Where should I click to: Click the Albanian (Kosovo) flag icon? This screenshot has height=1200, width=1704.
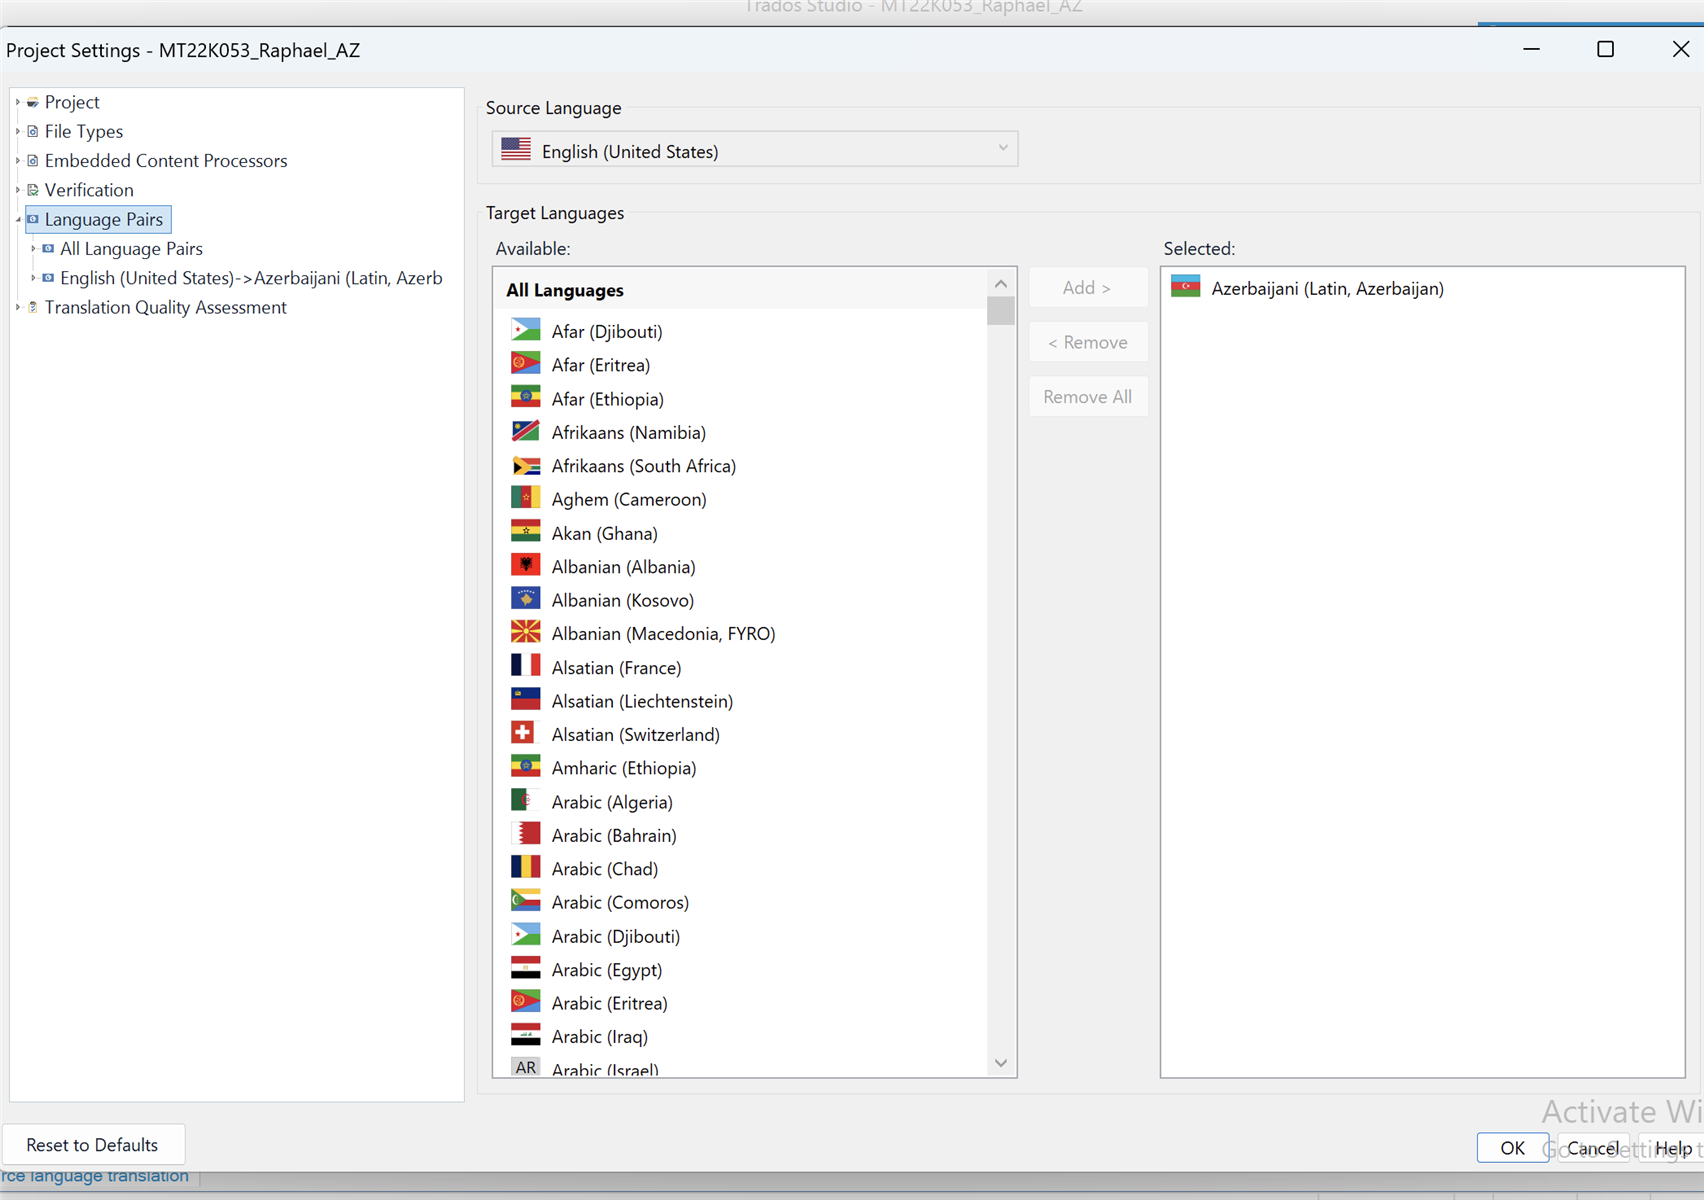[525, 599]
